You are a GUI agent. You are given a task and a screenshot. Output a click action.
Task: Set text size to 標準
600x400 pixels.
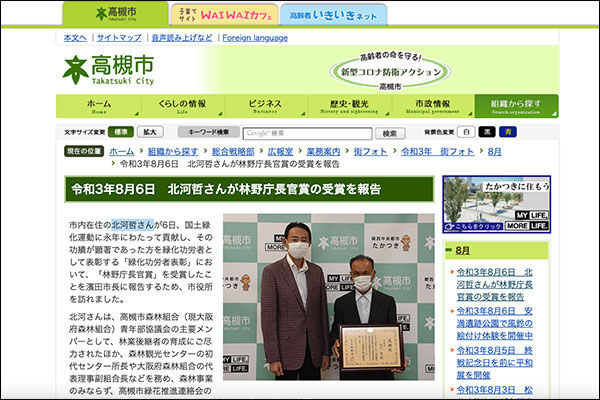pyautogui.click(x=121, y=132)
